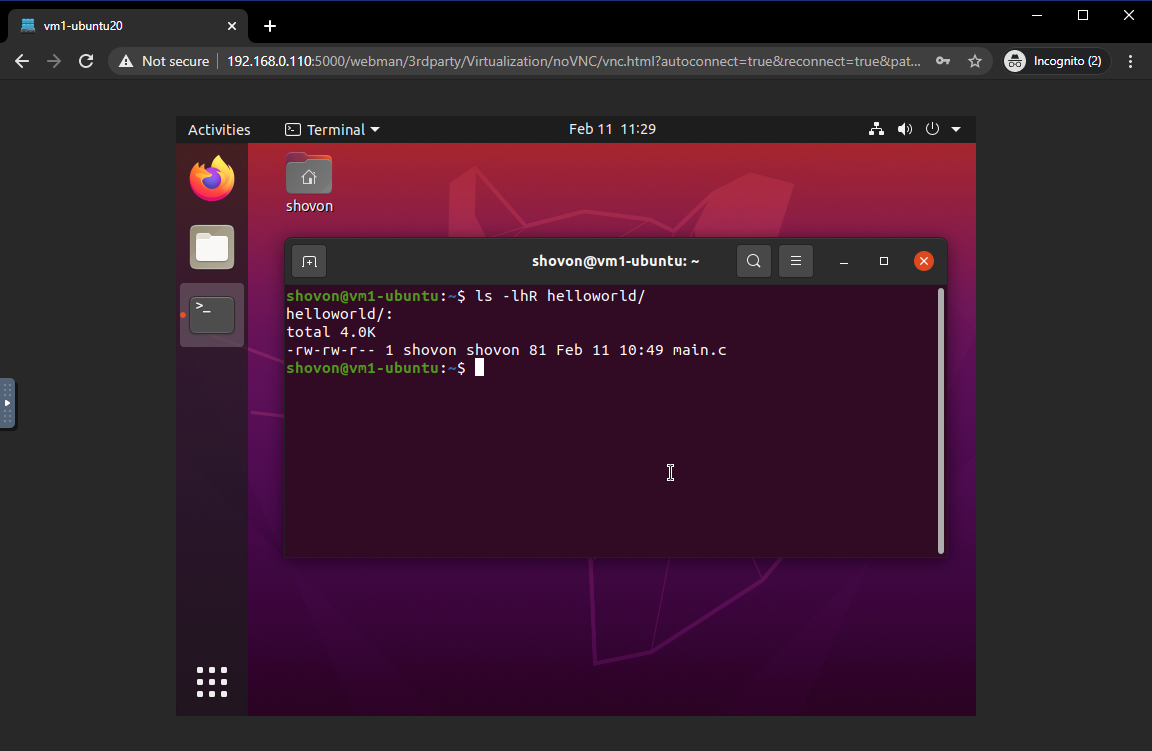Click the Terminal icon in the dock

212,315
